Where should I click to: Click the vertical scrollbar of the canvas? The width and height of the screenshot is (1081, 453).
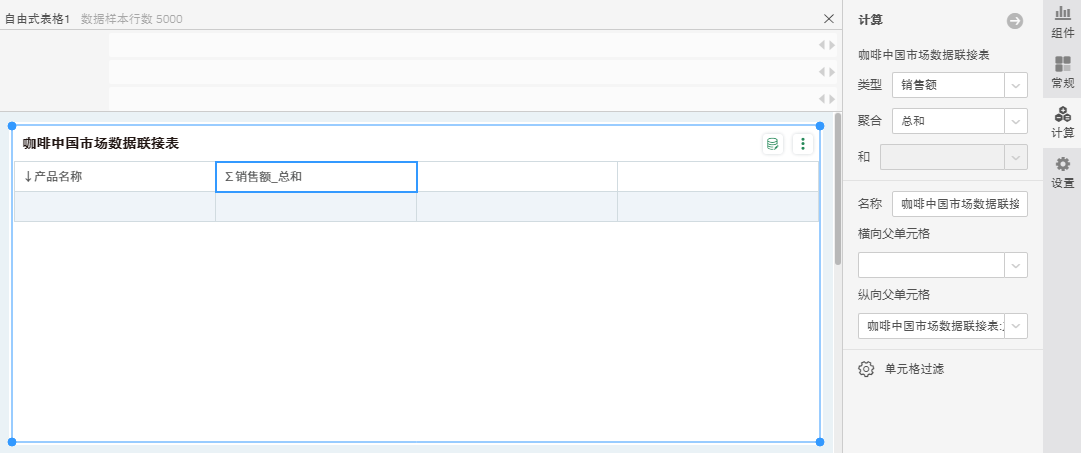(x=837, y=190)
